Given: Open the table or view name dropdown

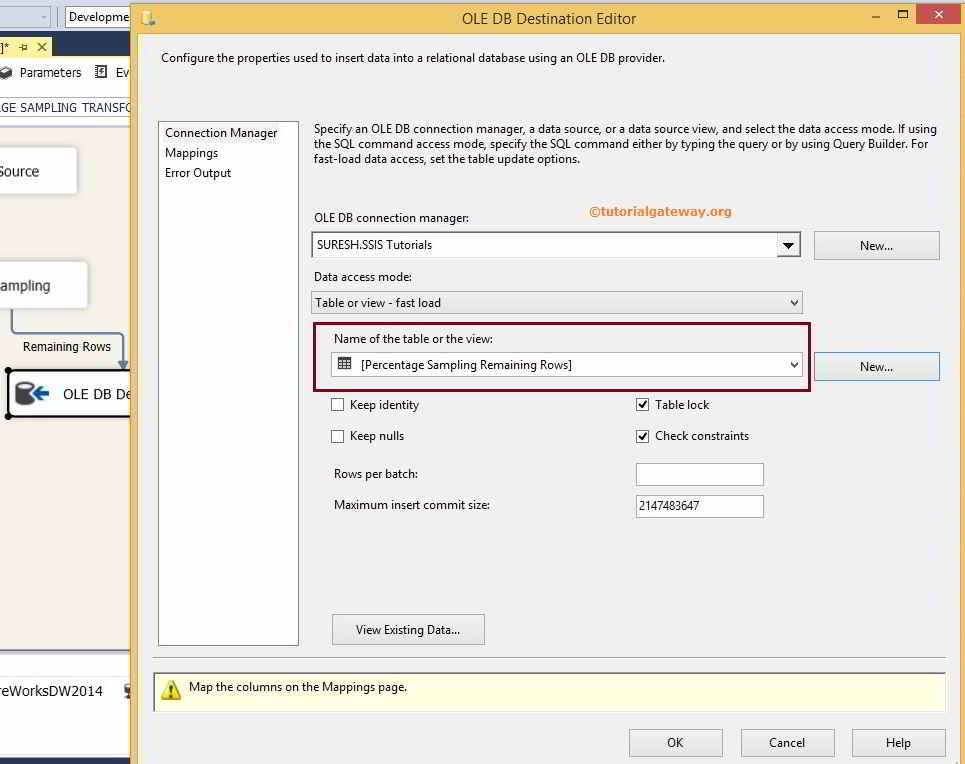Looking at the screenshot, I should tap(795, 365).
